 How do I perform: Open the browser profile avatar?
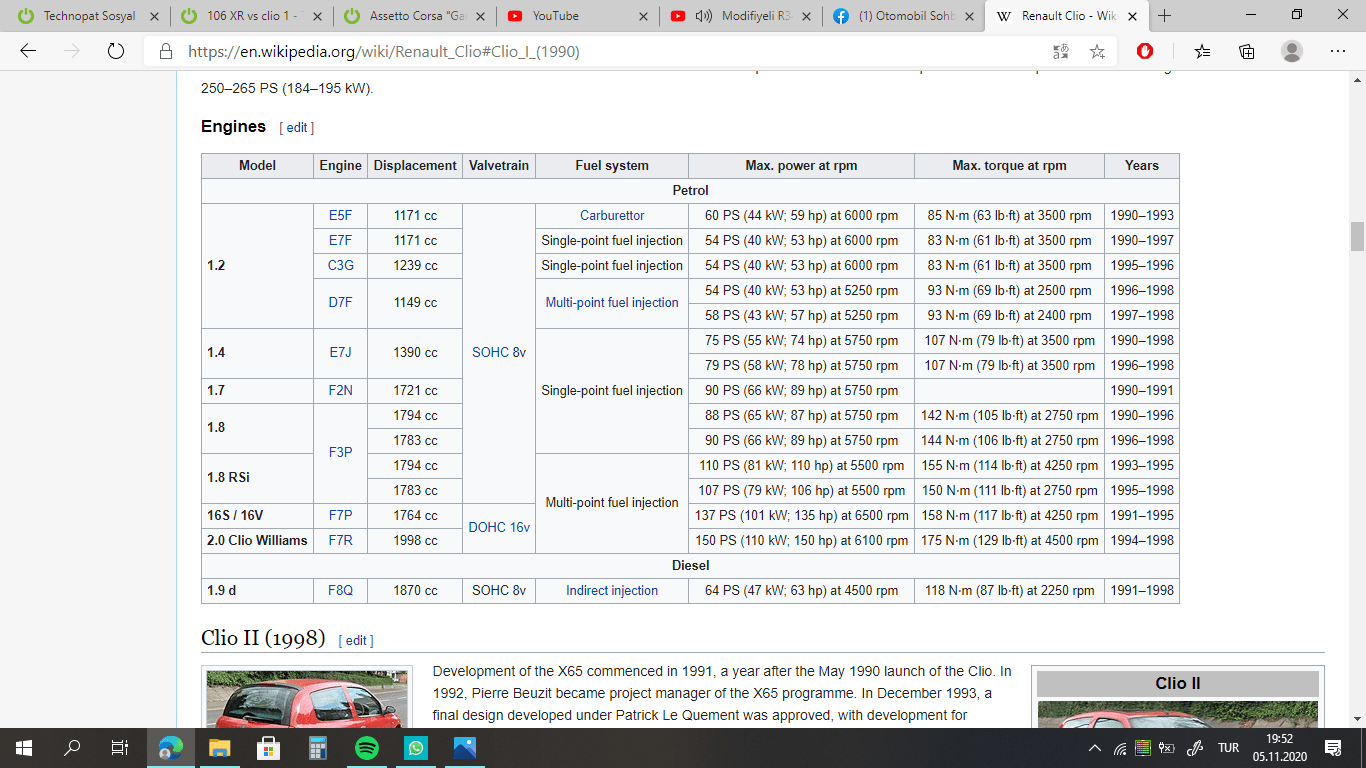coord(1292,51)
